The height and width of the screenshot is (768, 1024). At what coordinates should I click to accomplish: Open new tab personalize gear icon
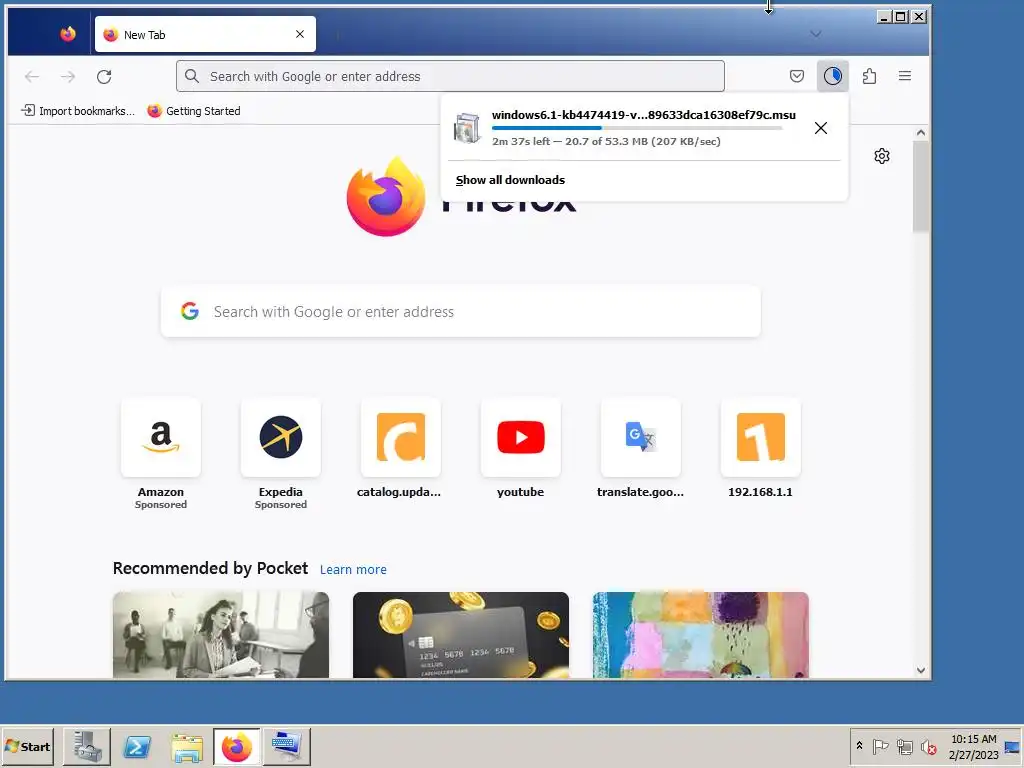[882, 156]
